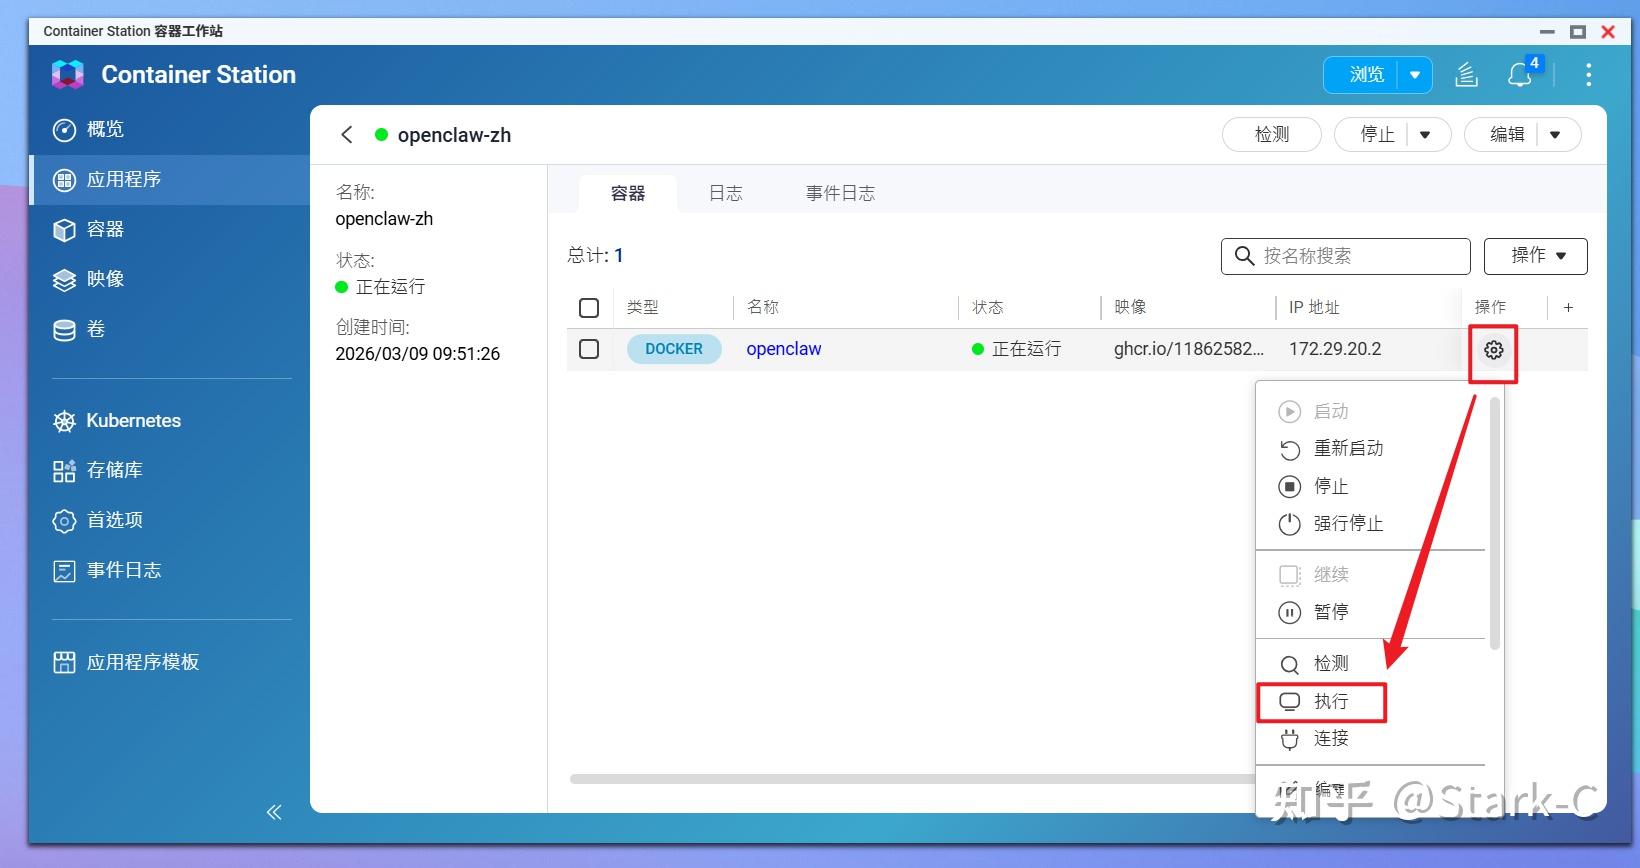
Task: Click the search magnifier icon
Action: click(x=1244, y=256)
